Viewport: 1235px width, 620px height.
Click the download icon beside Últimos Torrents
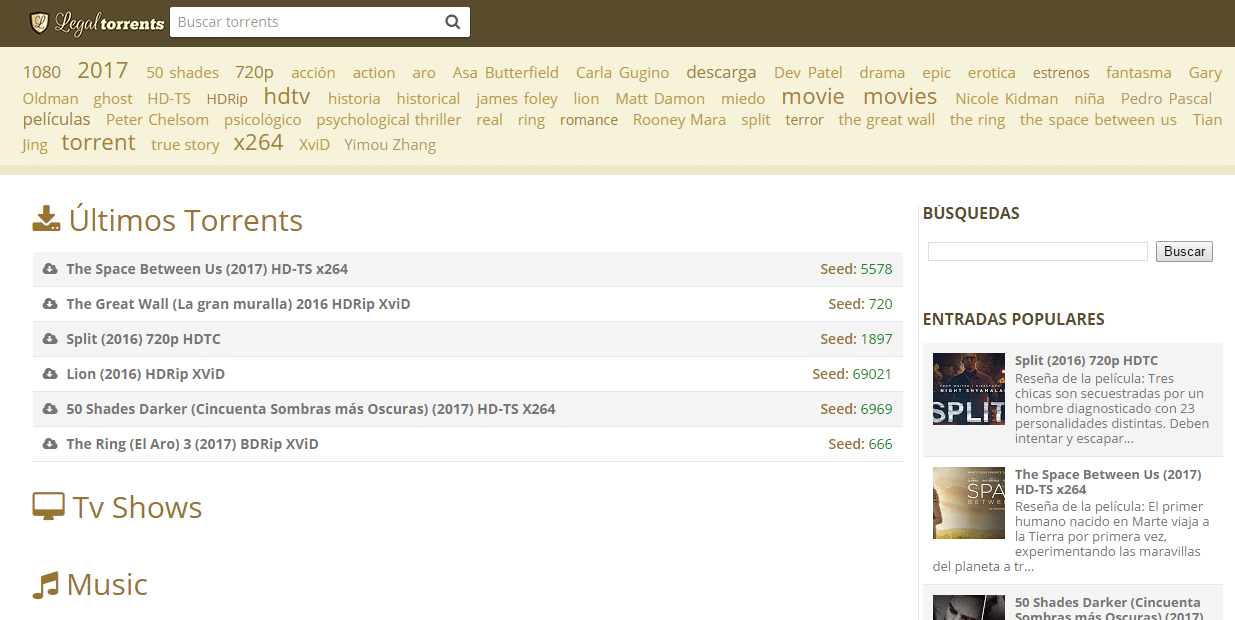point(46,219)
